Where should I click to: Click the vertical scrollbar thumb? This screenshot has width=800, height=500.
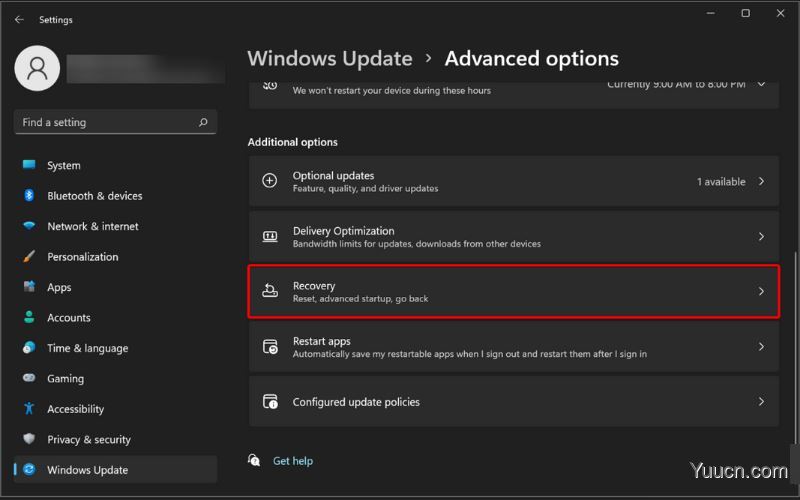point(794,347)
